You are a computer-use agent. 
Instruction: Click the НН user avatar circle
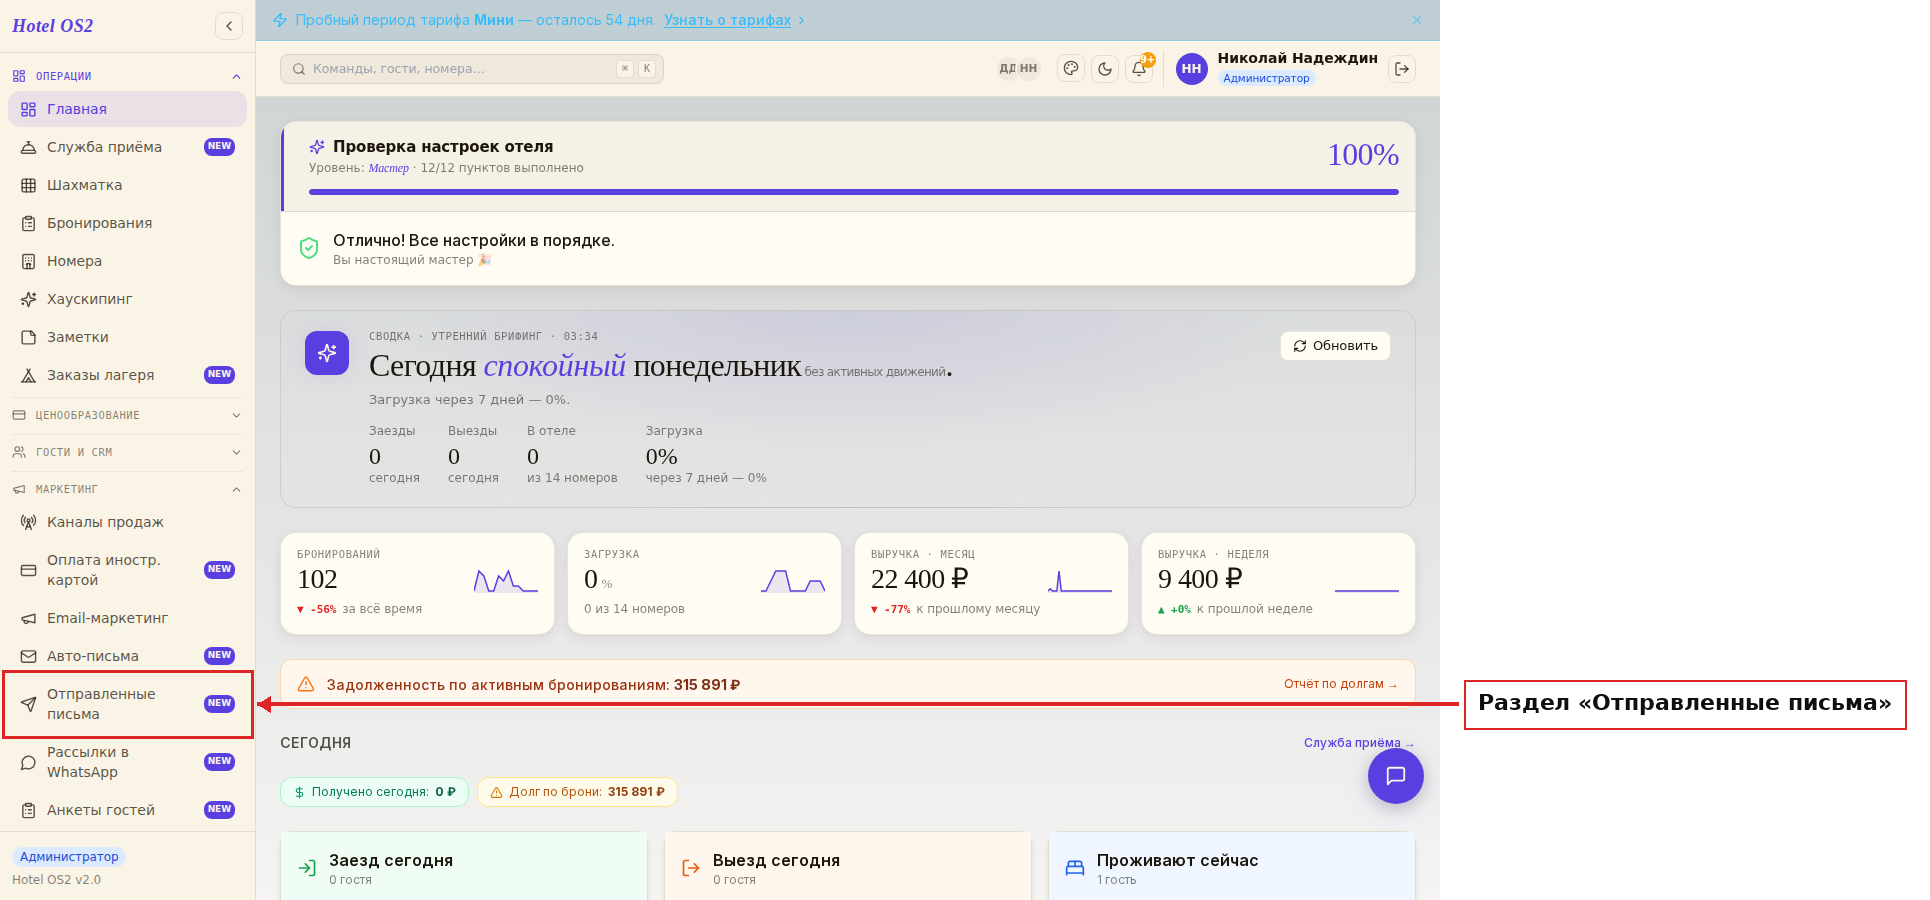[1191, 69]
